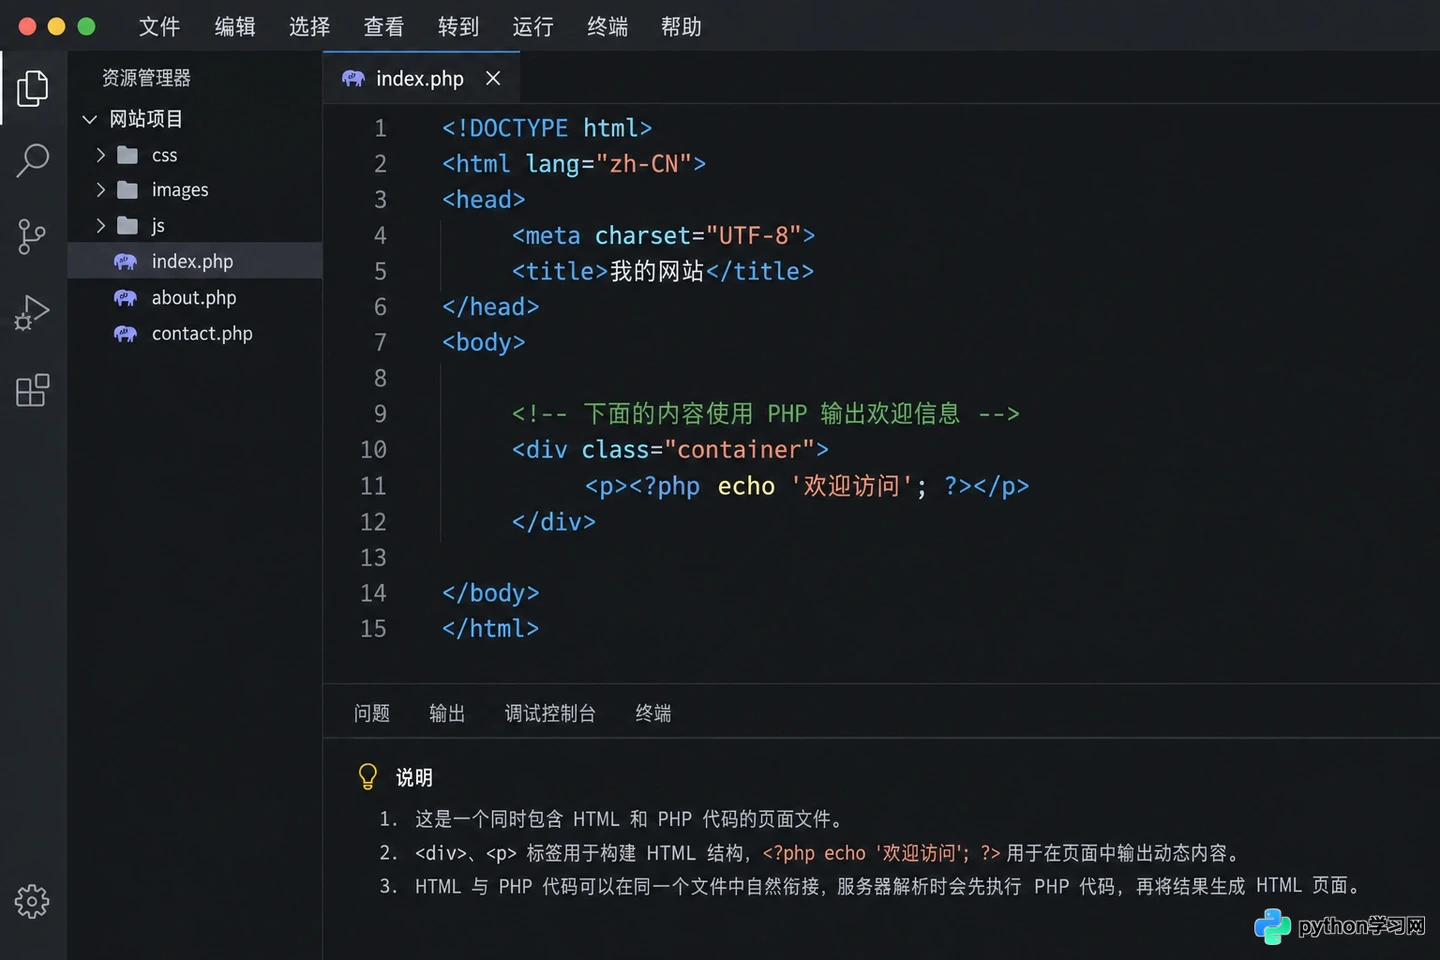The width and height of the screenshot is (1440, 960).
Task: Open the 终端 menu in menu bar
Action: tap(607, 27)
